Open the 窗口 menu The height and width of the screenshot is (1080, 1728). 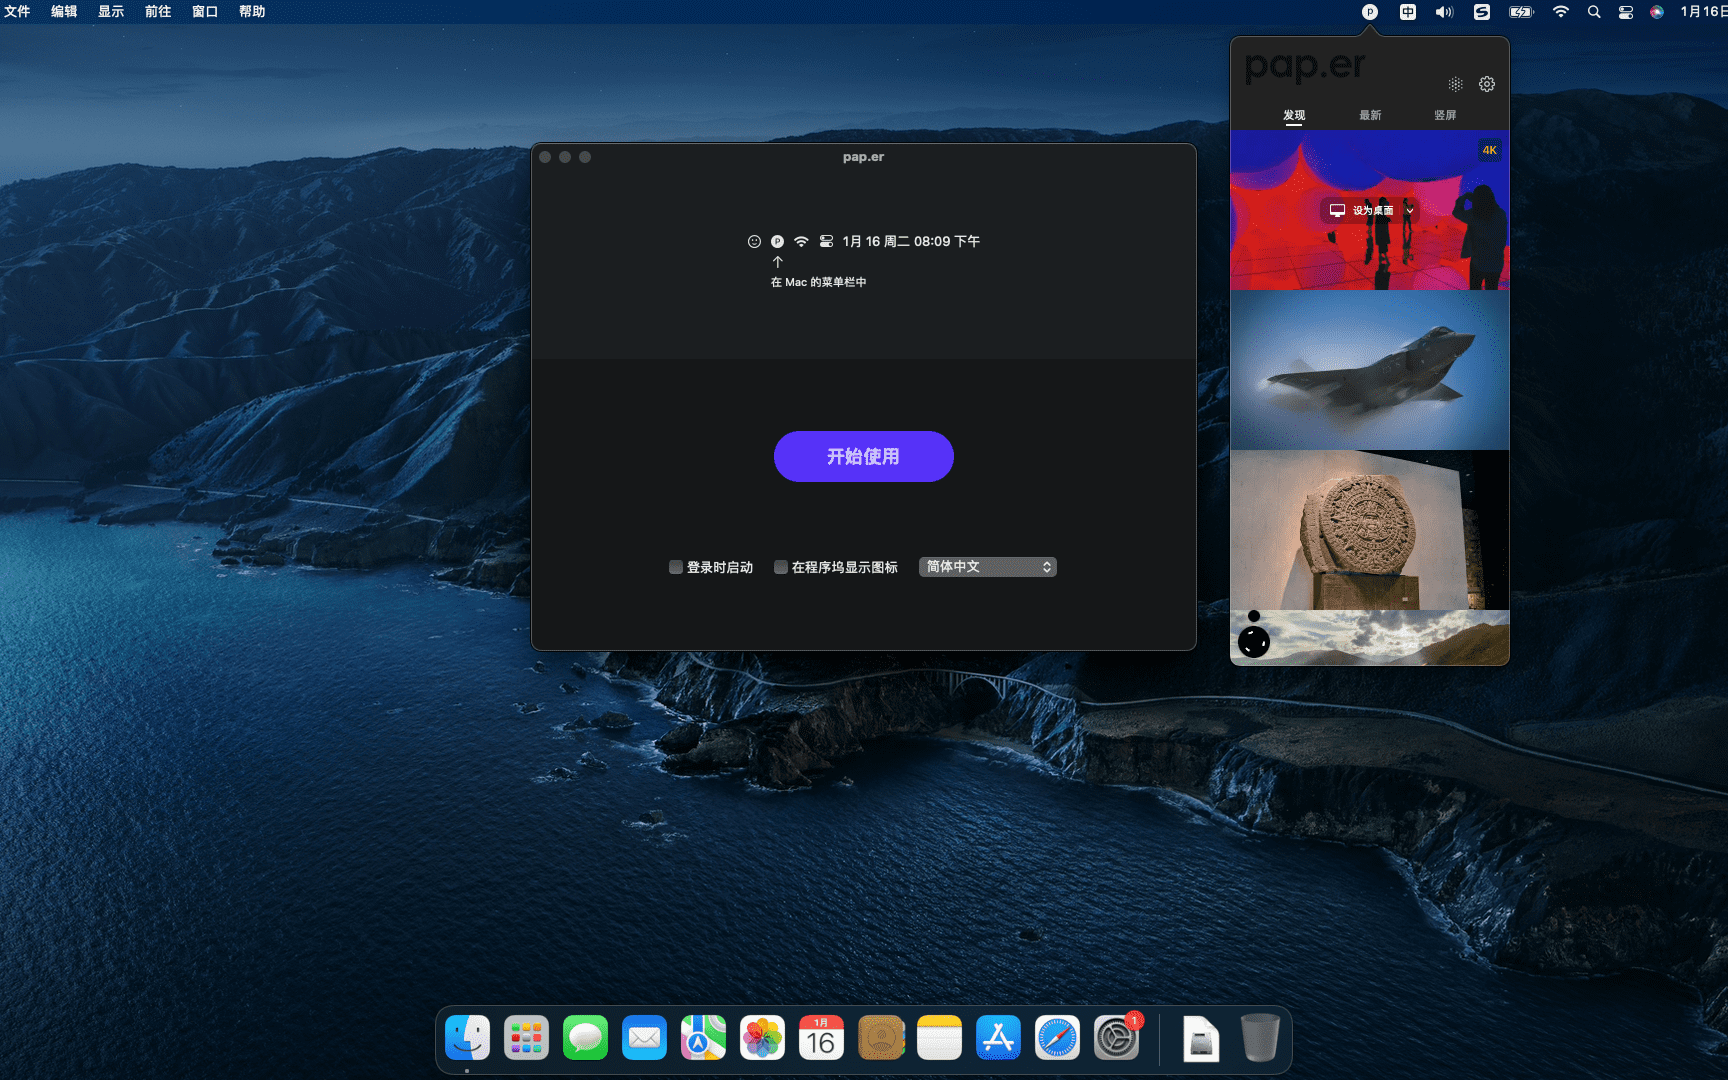pyautogui.click(x=205, y=12)
